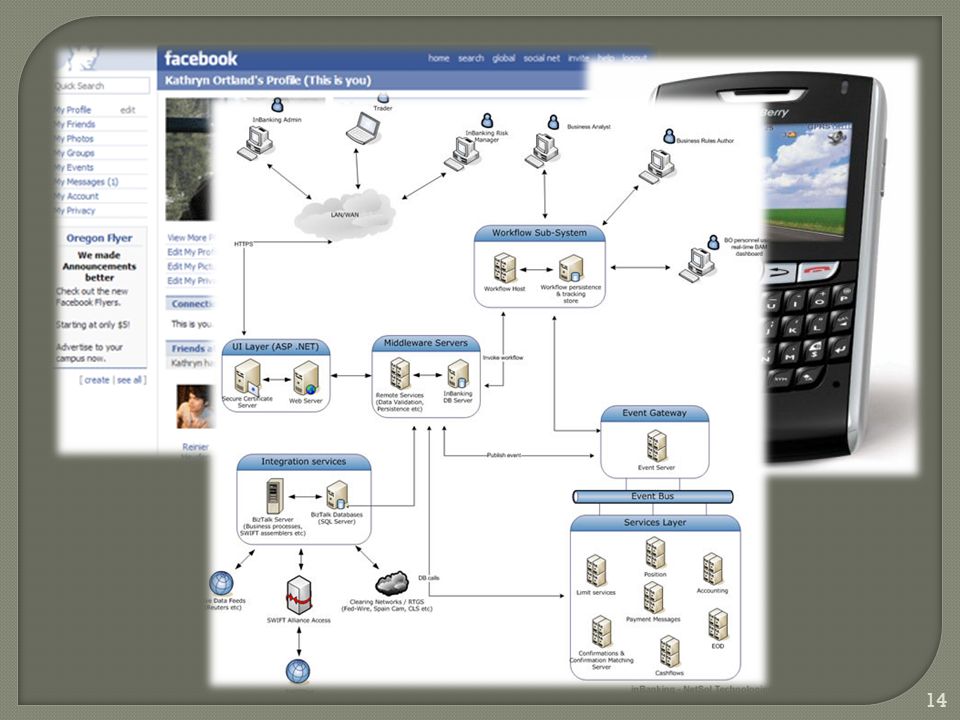Screen dimensions: 960x720
Task: Click the Data Feeds globe icon
Action: point(221,583)
